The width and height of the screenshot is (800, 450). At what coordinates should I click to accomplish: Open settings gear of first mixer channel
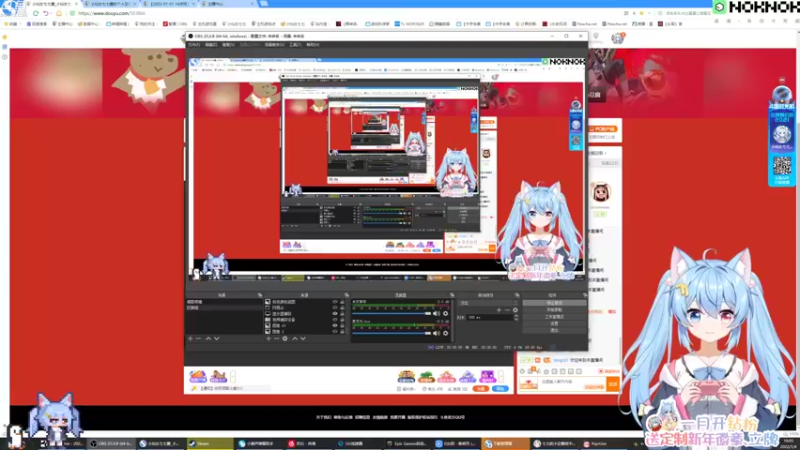click(x=445, y=314)
